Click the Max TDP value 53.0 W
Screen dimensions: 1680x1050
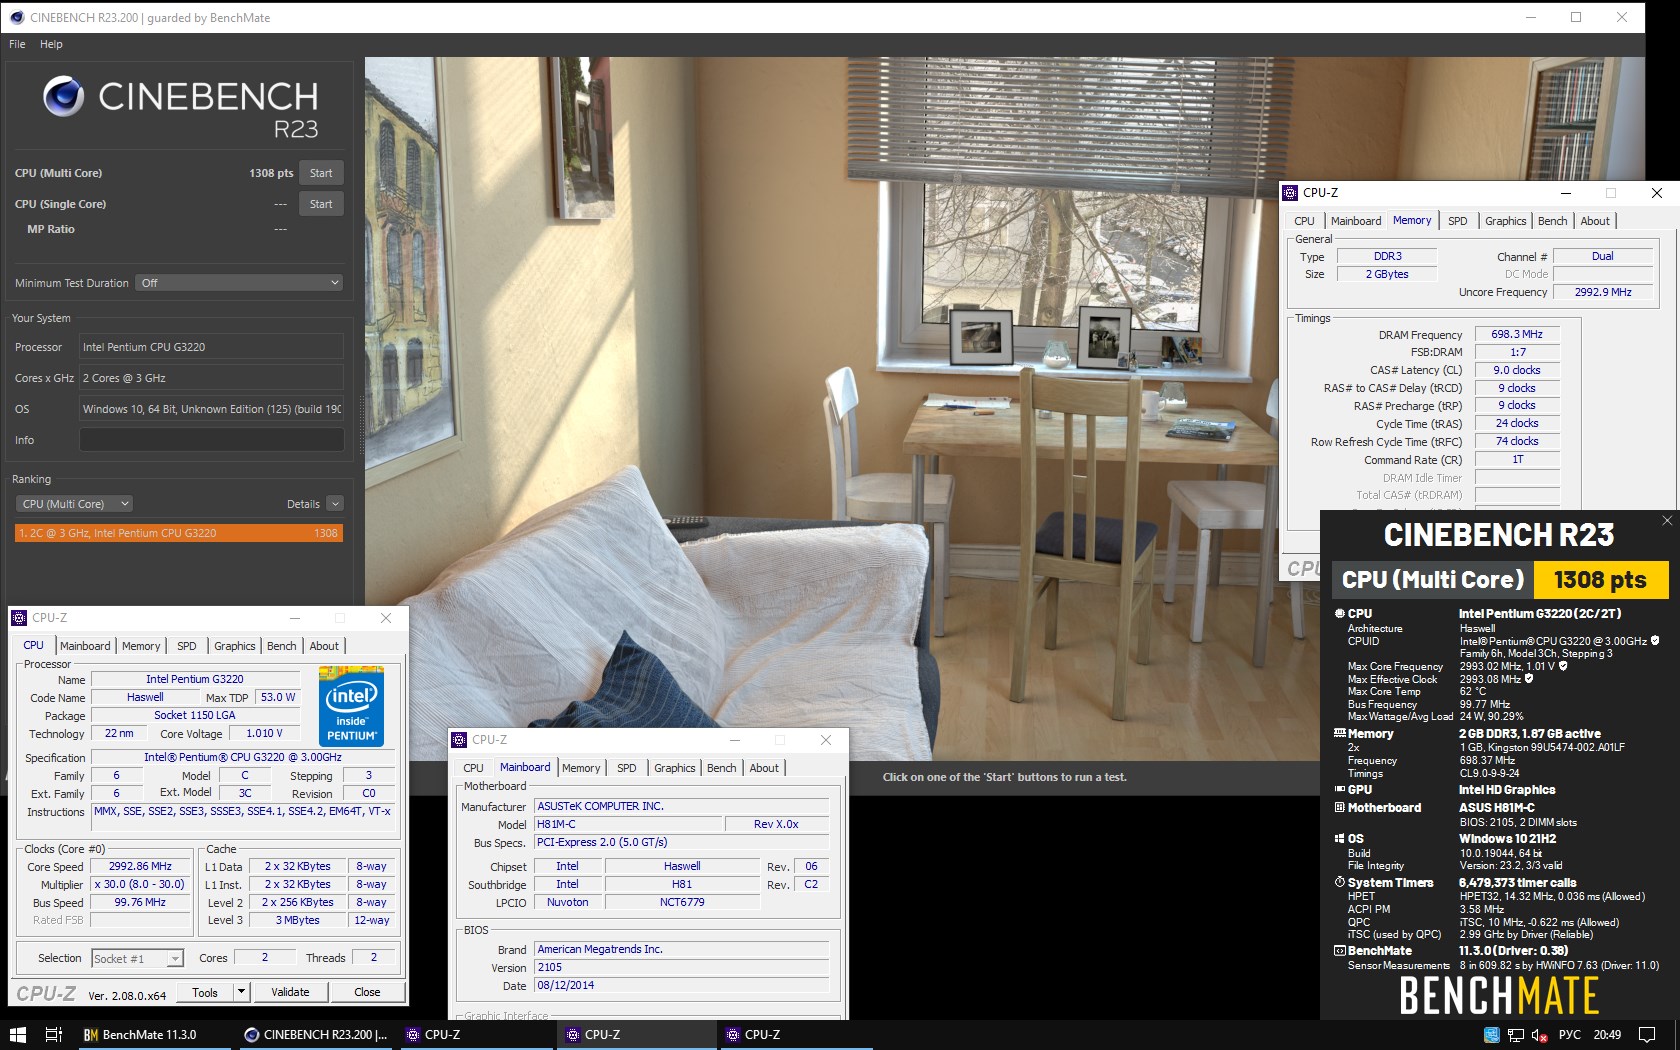coord(278,697)
